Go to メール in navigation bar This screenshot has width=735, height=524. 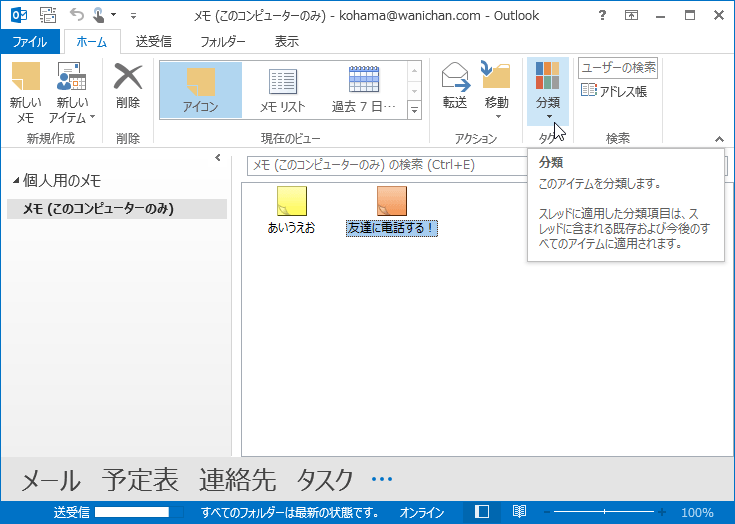point(51,479)
